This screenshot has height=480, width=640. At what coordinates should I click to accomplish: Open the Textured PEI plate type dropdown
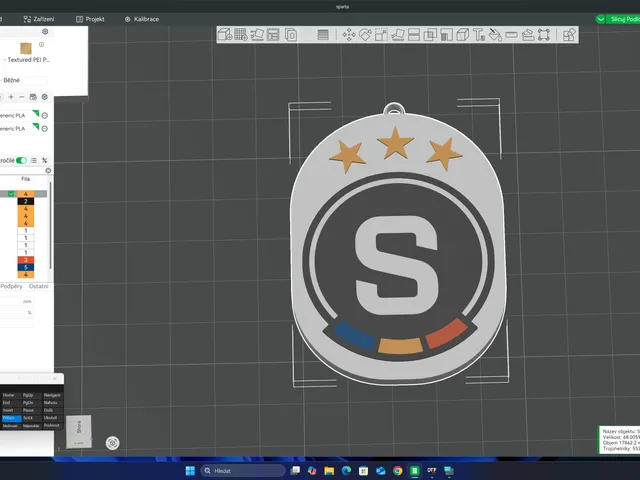pos(26,60)
